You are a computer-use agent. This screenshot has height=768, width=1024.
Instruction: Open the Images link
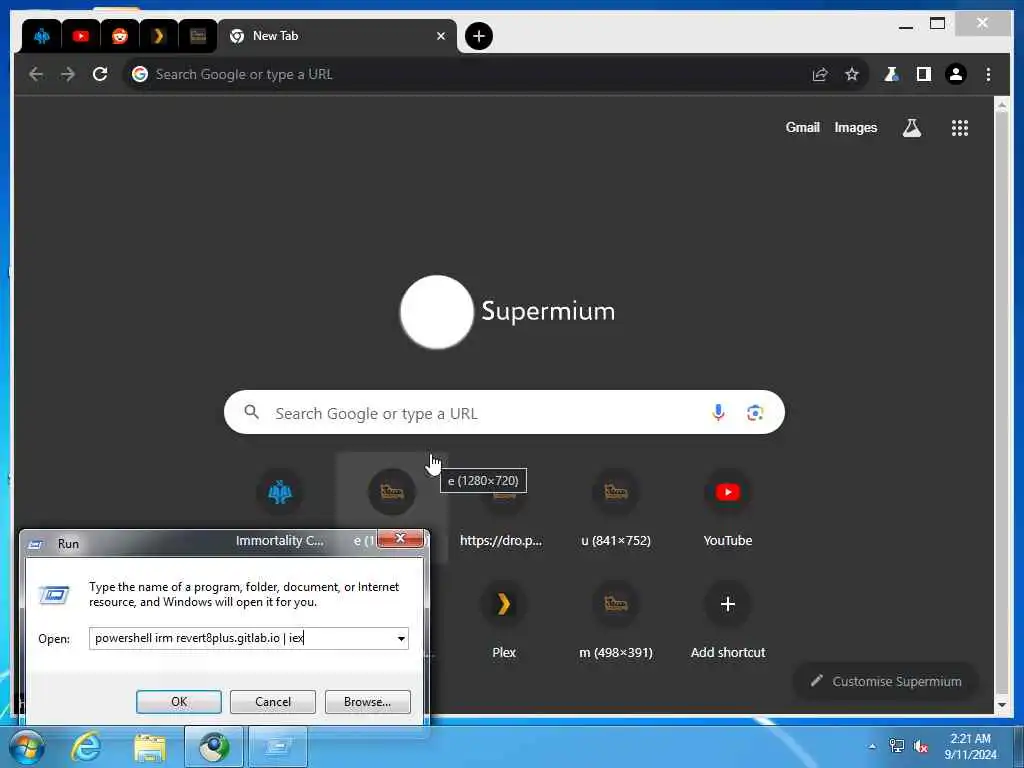[856, 127]
